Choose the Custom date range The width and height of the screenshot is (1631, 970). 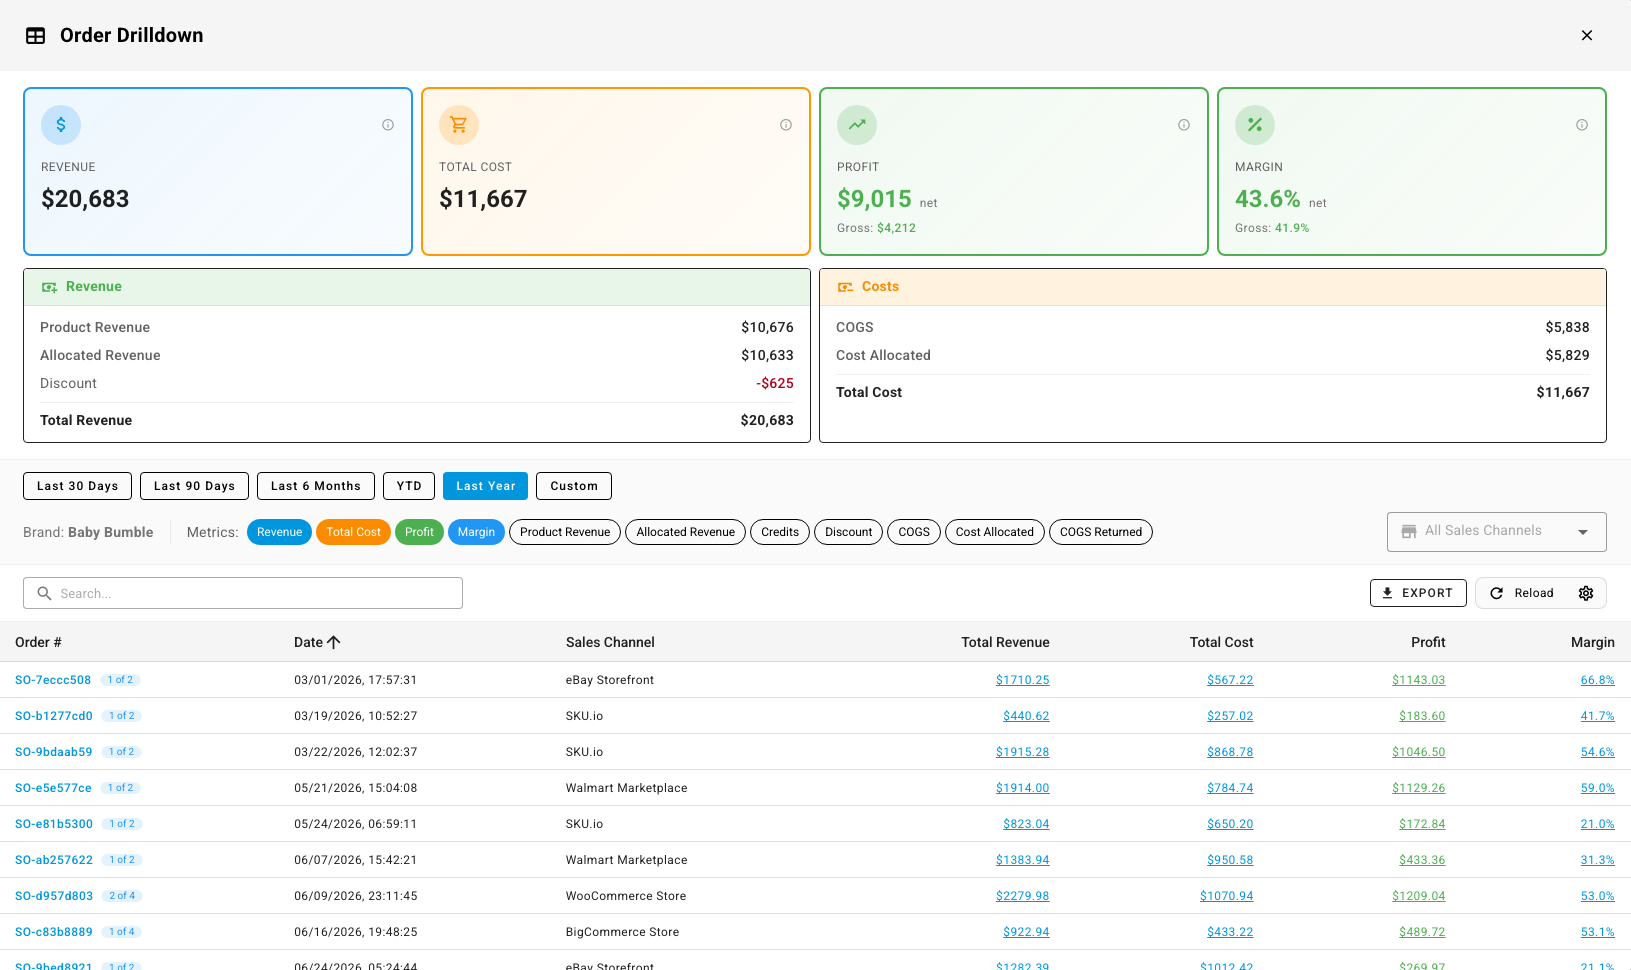[x=574, y=486]
